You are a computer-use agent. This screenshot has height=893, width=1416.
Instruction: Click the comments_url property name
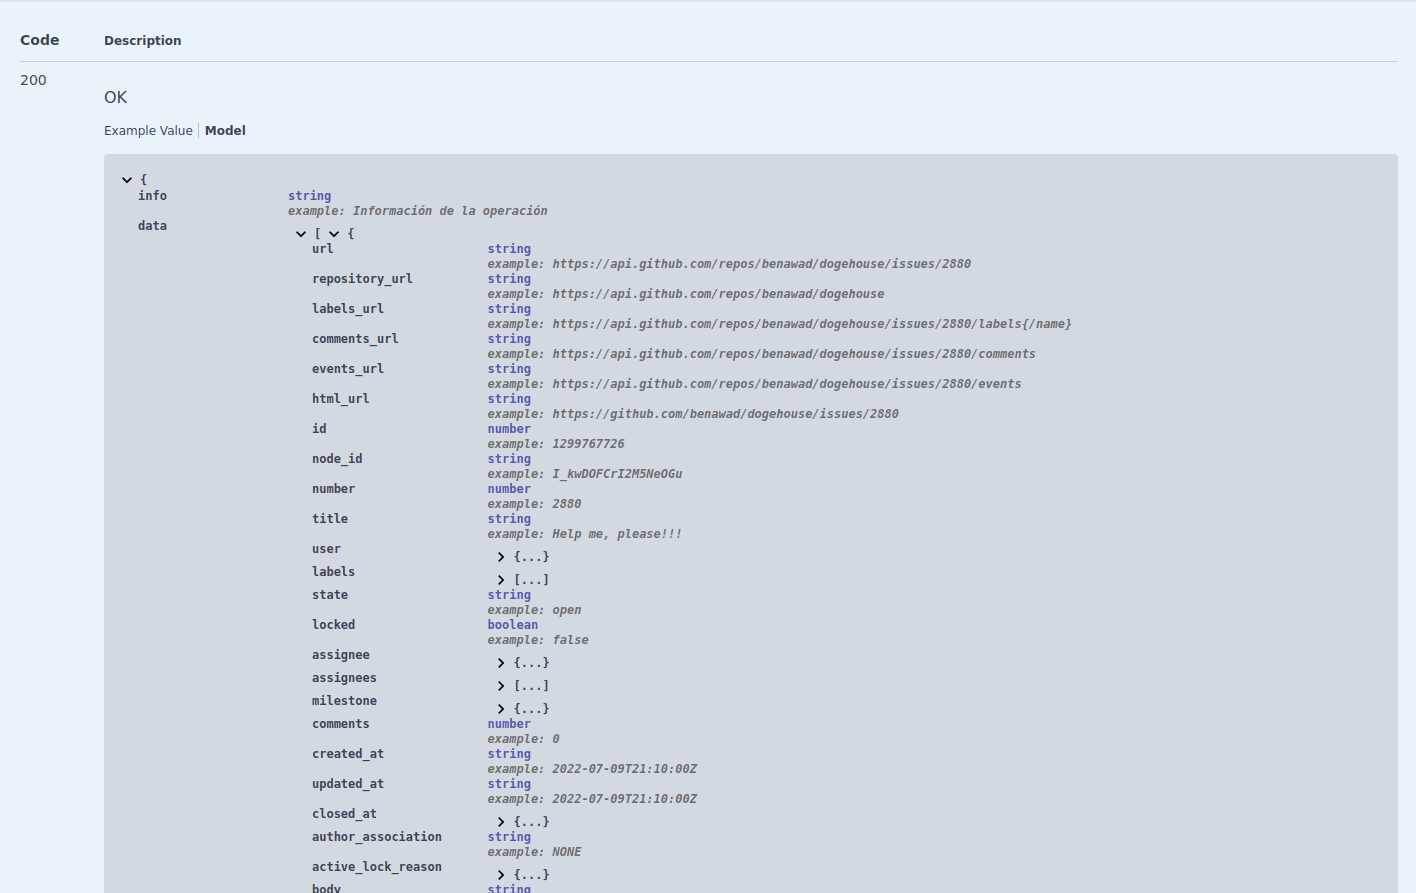coord(355,339)
